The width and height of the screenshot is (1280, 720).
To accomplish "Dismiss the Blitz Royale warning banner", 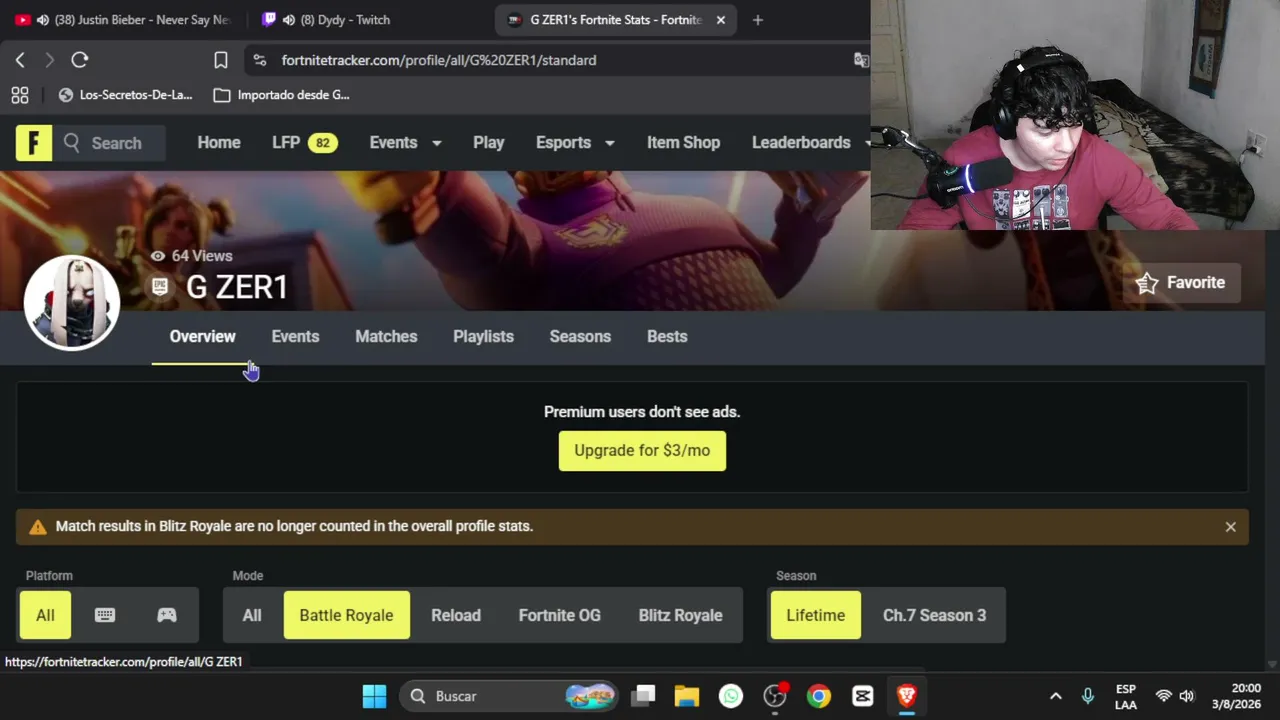I will pos(1230,527).
